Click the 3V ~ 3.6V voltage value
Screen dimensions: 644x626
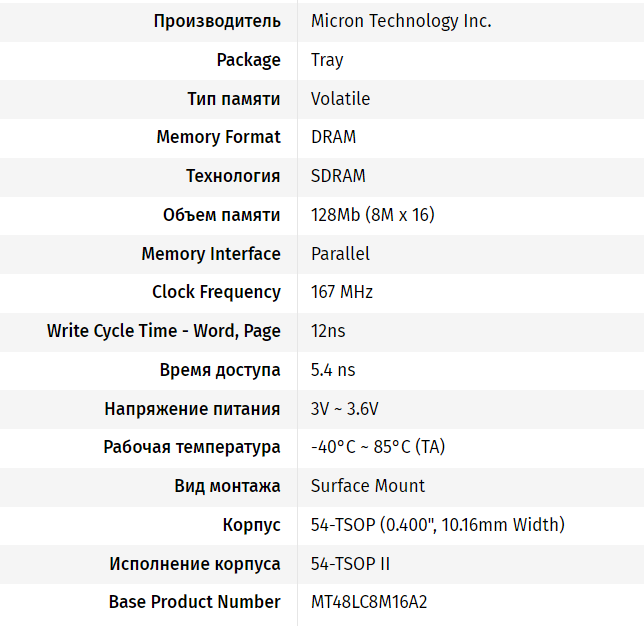344,409
